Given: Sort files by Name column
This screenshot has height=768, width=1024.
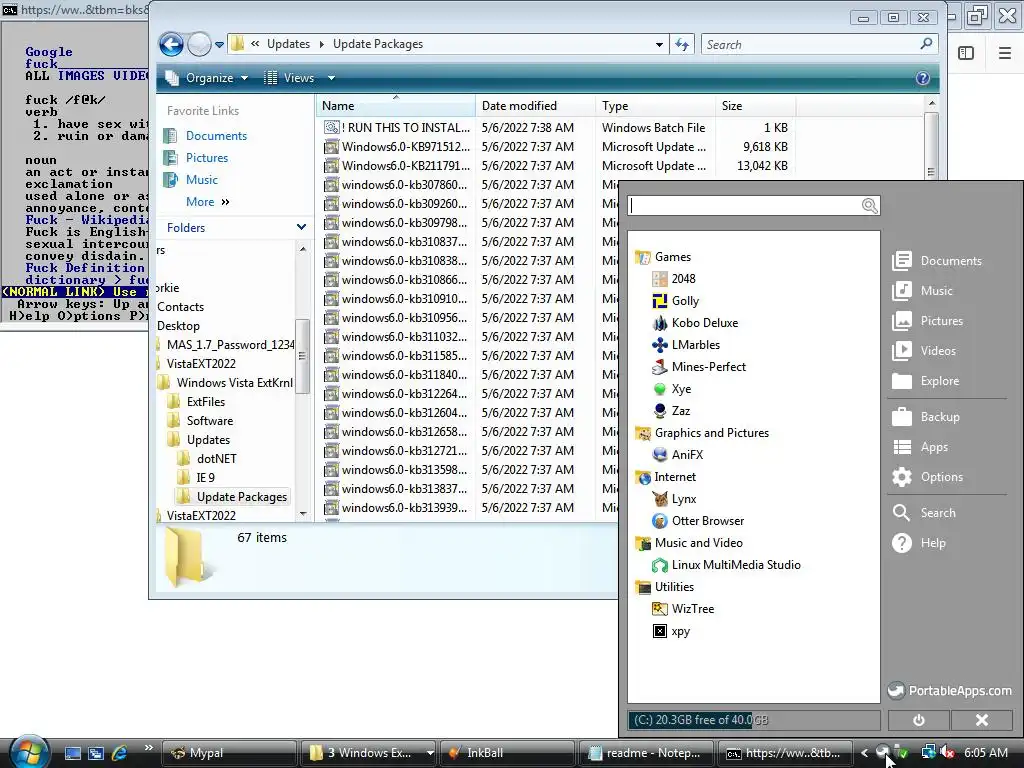Looking at the screenshot, I should click(x=396, y=106).
